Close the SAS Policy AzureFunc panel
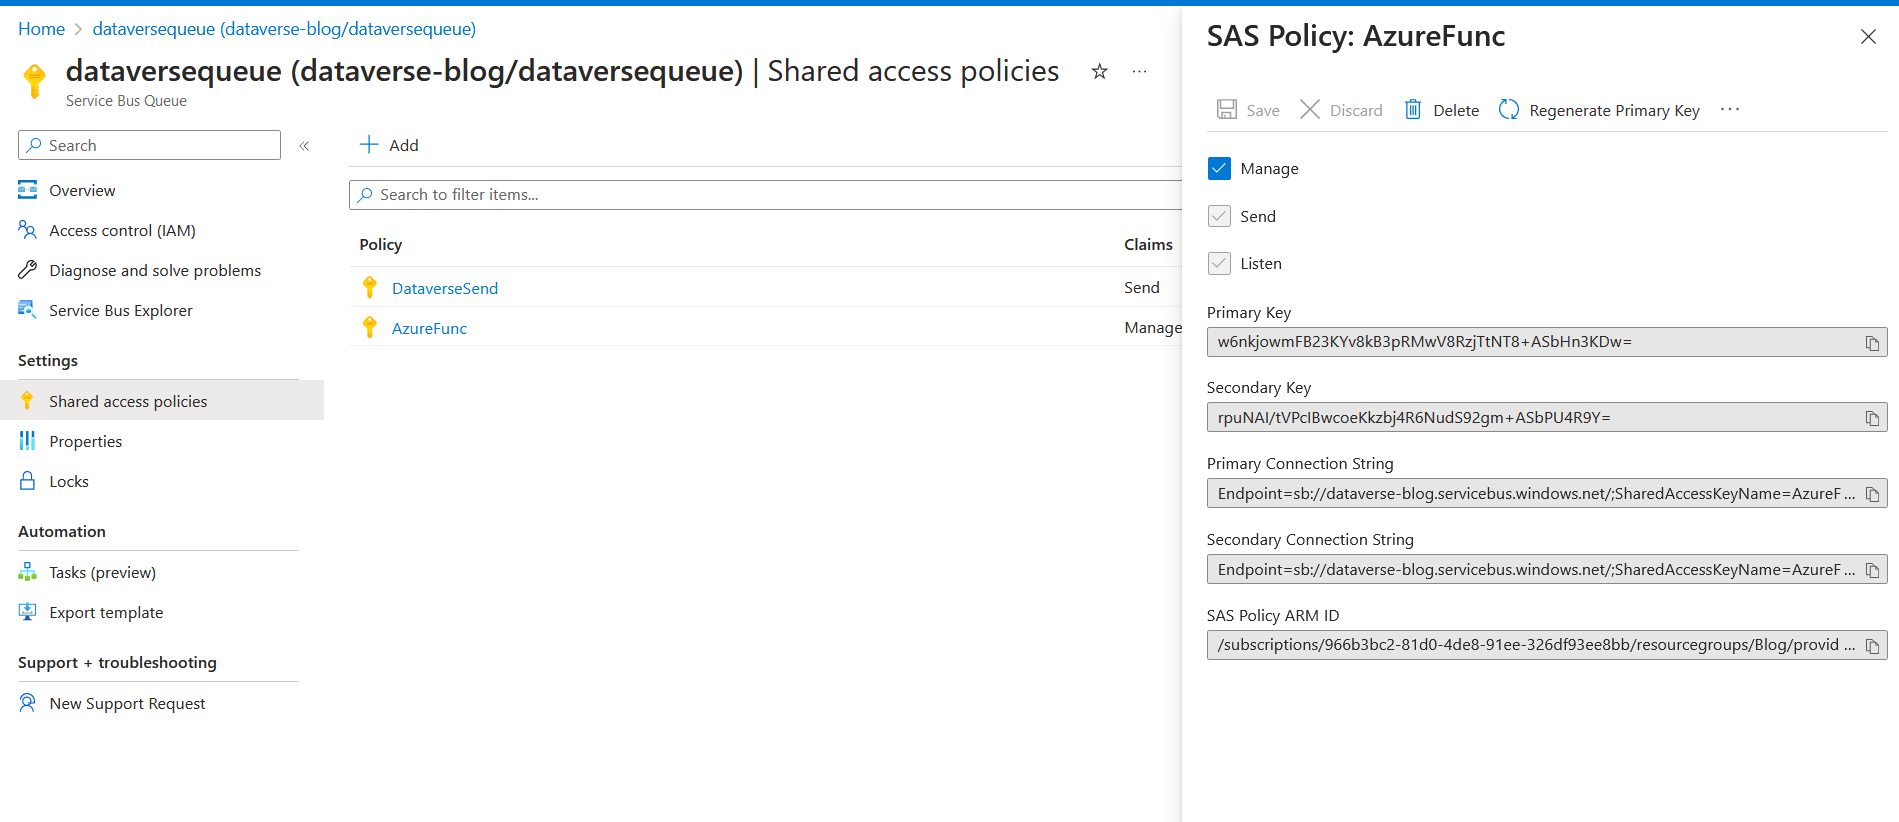 coord(1868,37)
